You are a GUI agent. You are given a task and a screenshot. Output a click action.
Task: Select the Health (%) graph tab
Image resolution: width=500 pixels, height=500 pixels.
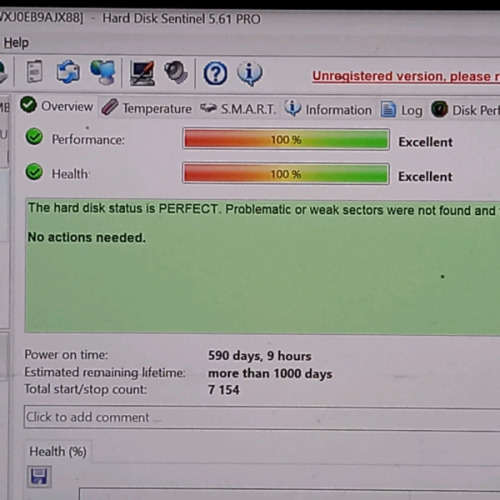point(58,452)
